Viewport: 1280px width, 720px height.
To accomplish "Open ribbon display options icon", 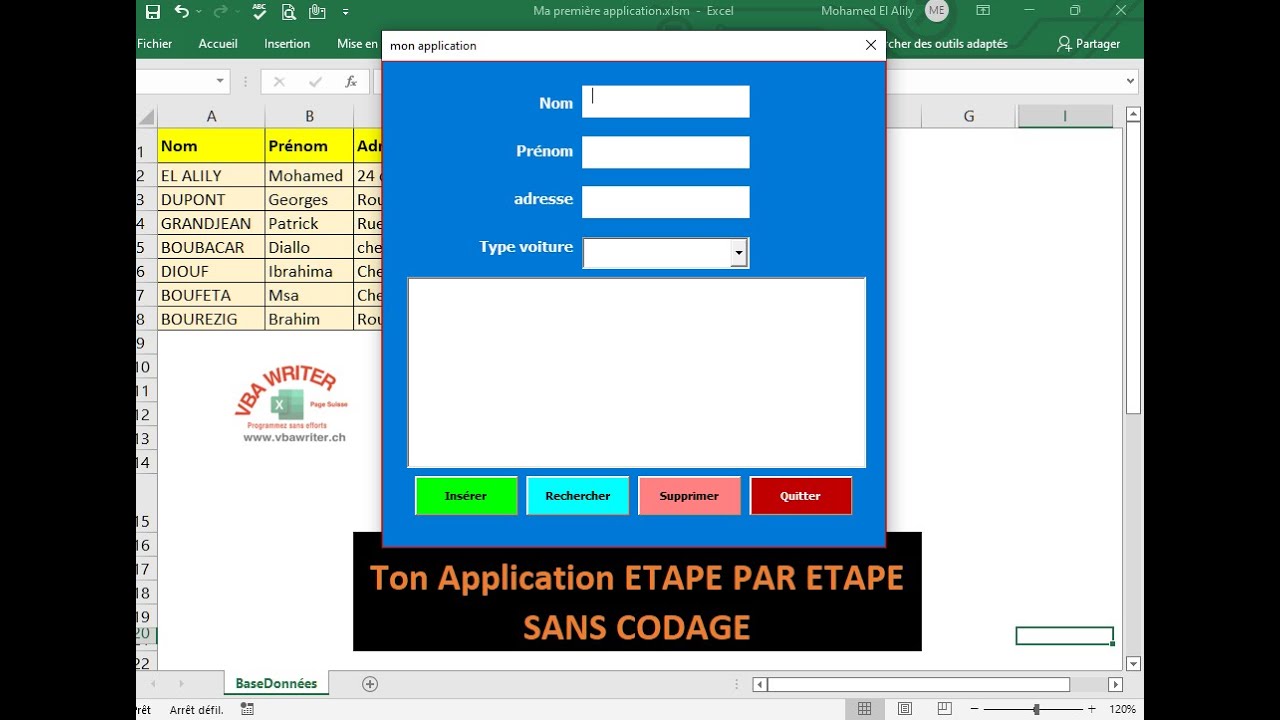I will click(983, 11).
